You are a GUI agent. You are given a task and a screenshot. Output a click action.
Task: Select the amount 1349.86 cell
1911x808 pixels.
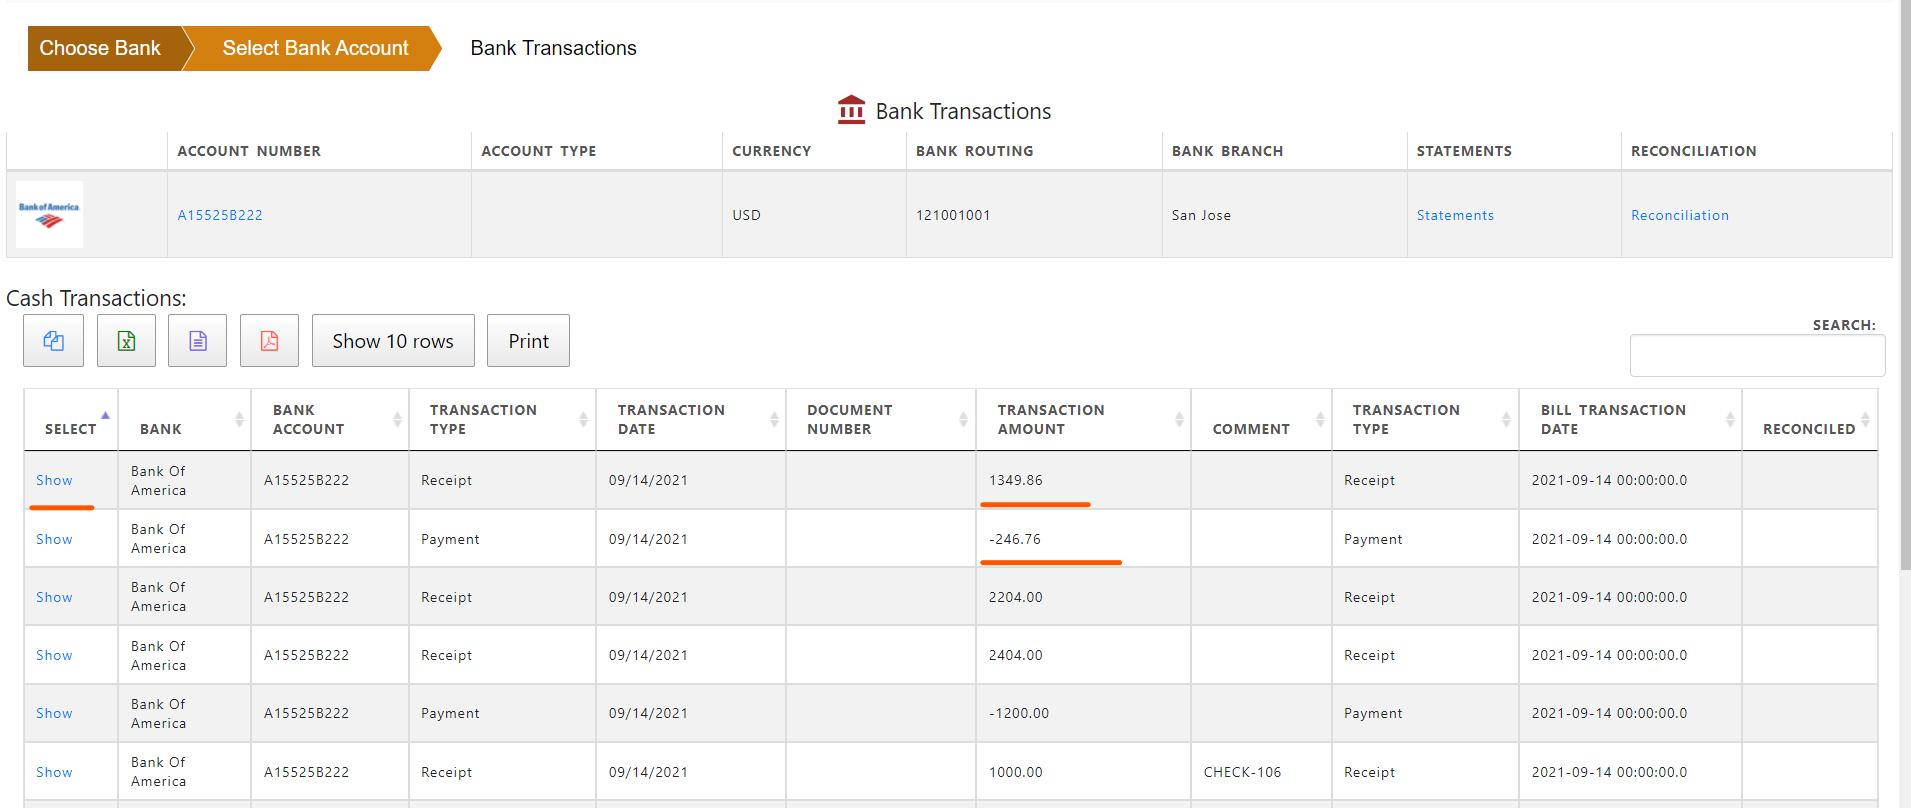(1083, 480)
